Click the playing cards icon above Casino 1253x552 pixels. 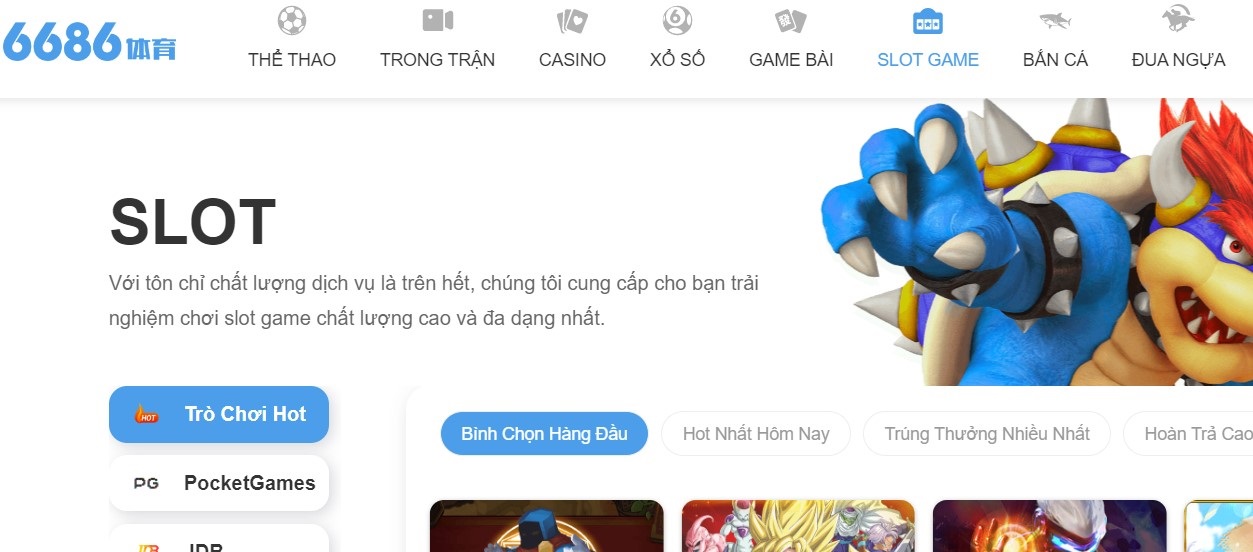coord(572,20)
